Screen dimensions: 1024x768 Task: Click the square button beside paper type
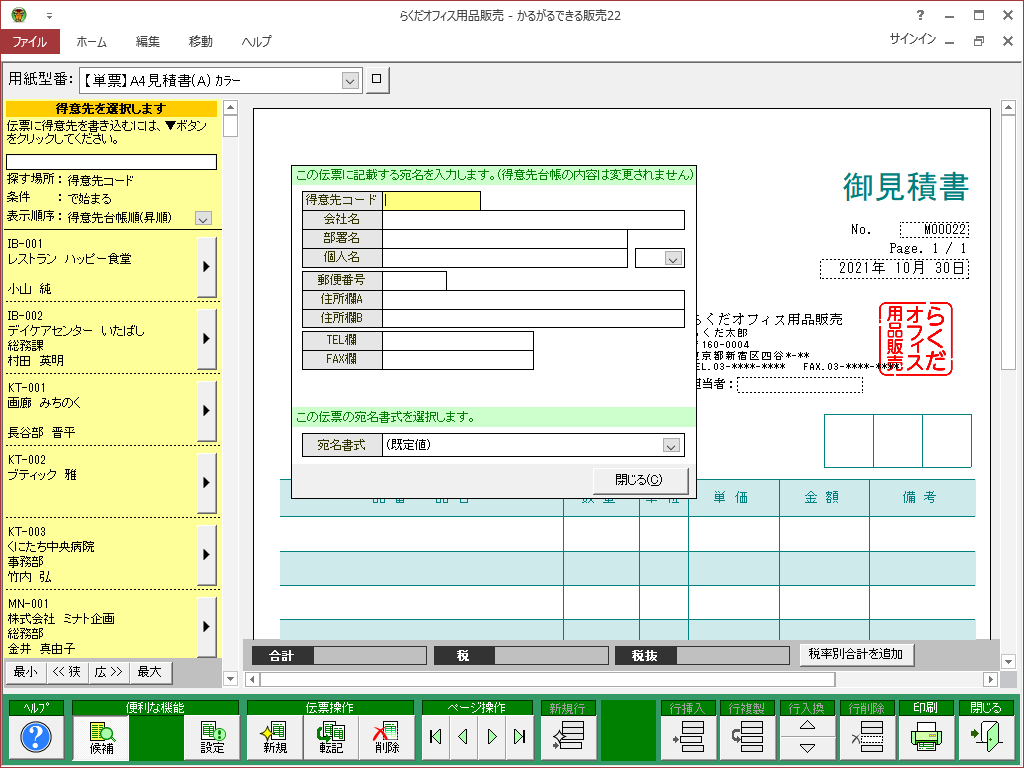click(377, 79)
